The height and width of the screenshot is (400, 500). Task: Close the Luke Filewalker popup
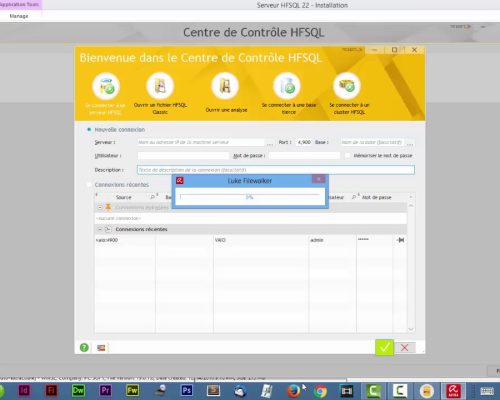coord(318,179)
